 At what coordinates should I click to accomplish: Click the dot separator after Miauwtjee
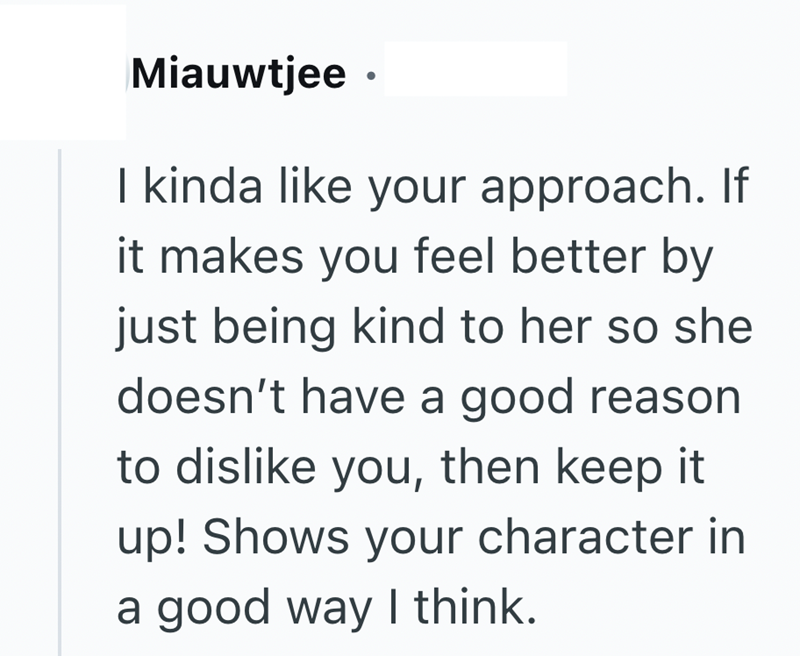(369, 75)
